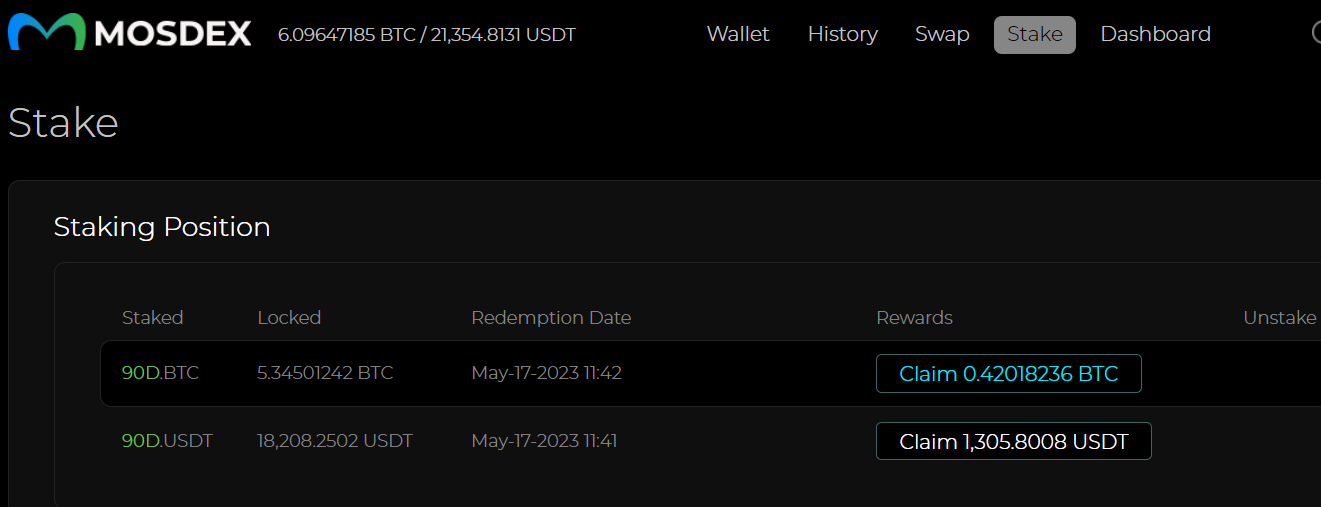Viewport: 1321px width, 507px height.
Task: Click the locked 5.34501242 BTC amount
Action: coord(325,373)
